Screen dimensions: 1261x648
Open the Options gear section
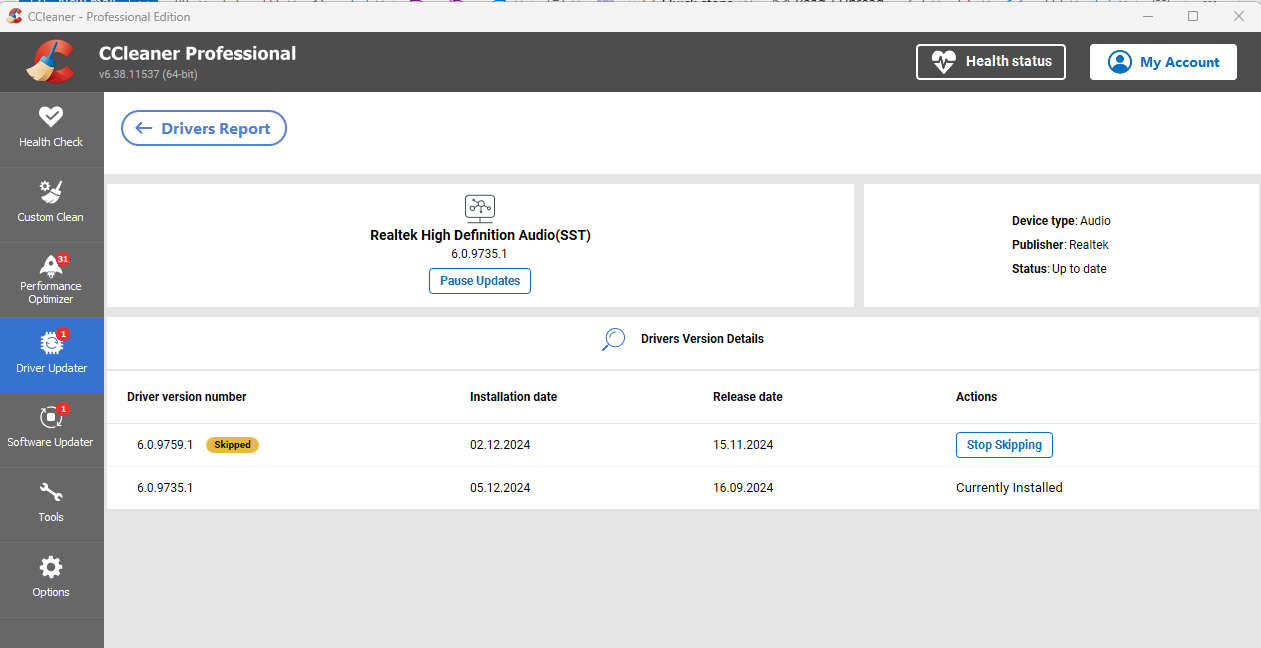(51, 580)
